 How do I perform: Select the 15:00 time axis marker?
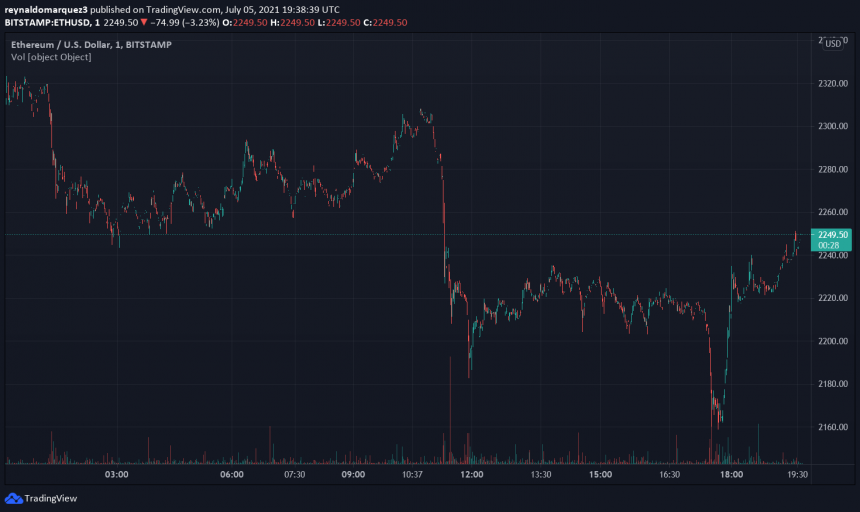600,475
